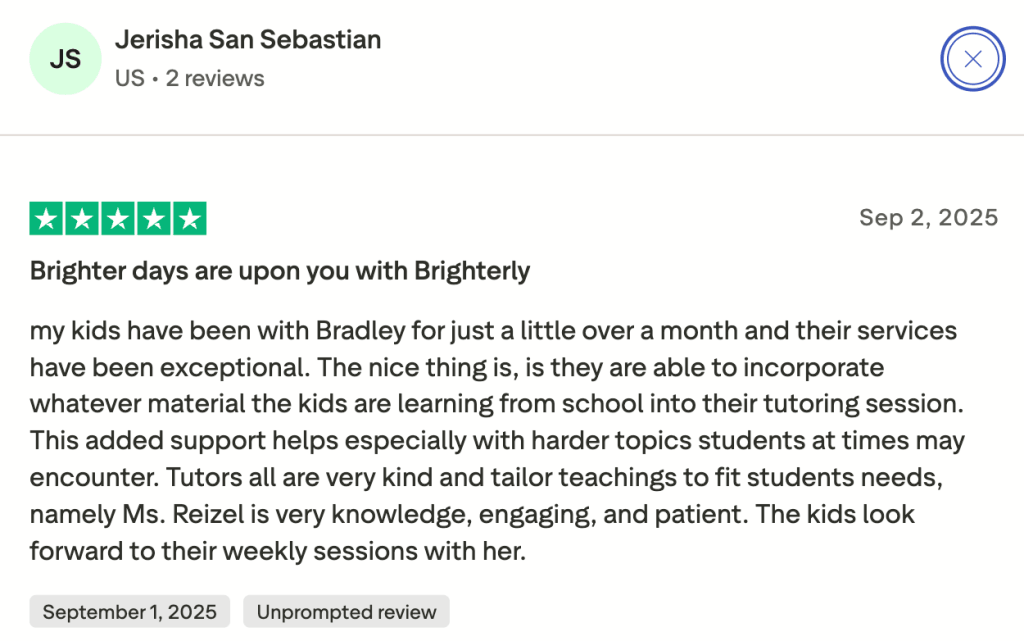Select the full five-star rating strip
This screenshot has height=641, width=1024.
[118, 217]
